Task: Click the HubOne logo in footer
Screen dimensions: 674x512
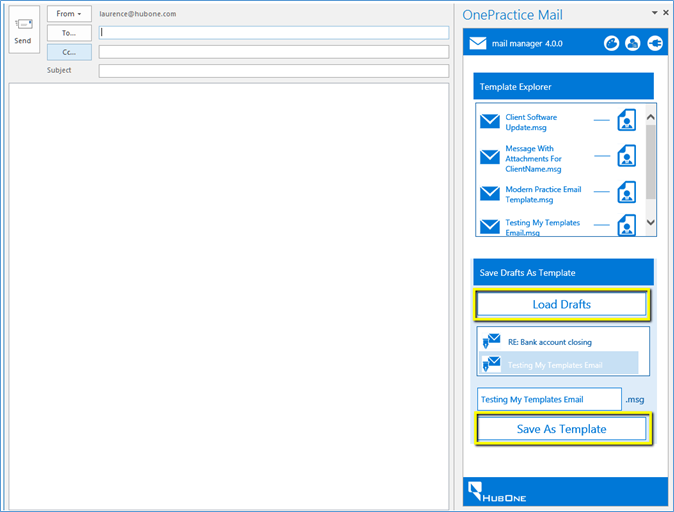Action: click(497, 492)
